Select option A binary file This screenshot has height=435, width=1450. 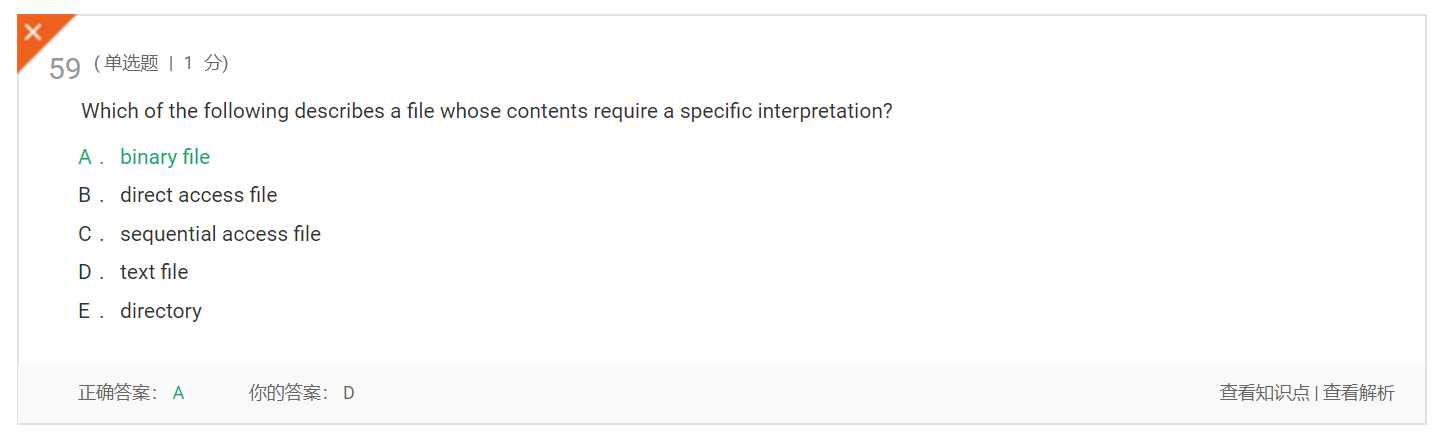click(144, 157)
